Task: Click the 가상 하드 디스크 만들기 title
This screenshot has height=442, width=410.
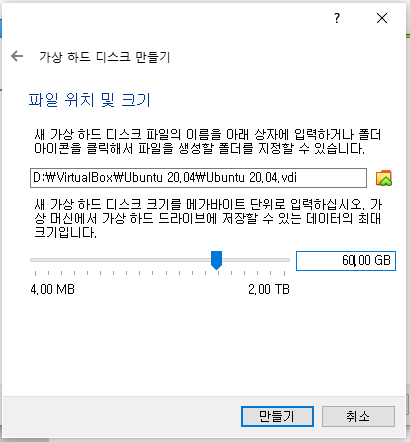Action: pyautogui.click(x=105, y=57)
